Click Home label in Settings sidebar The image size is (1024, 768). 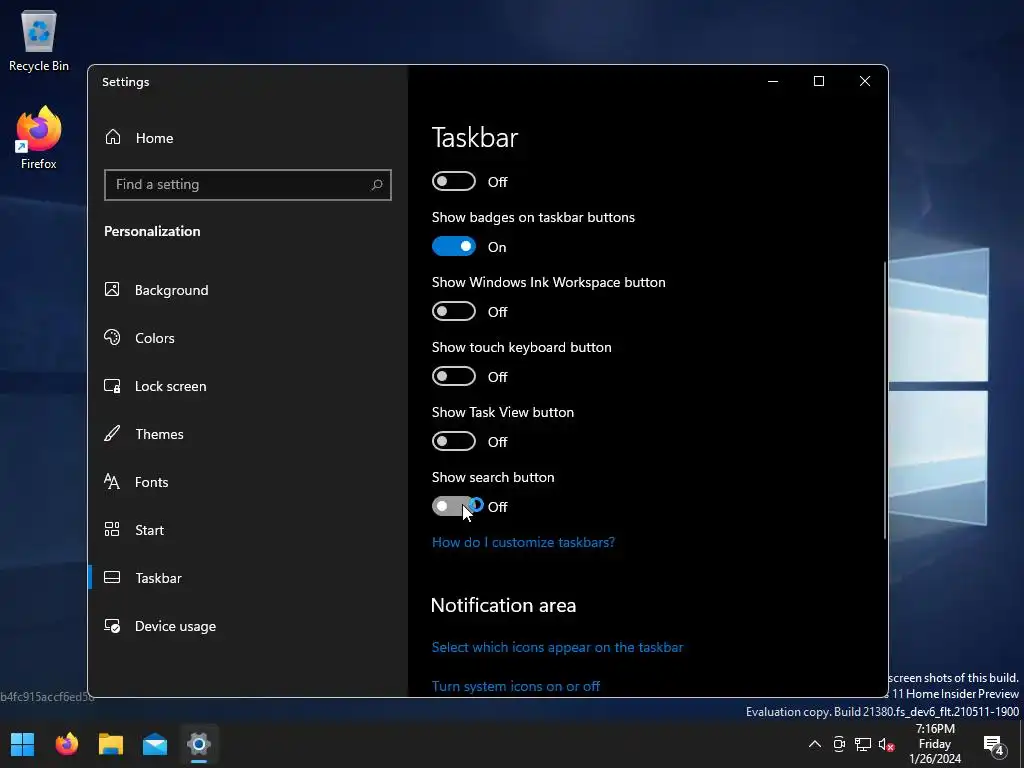tap(154, 138)
